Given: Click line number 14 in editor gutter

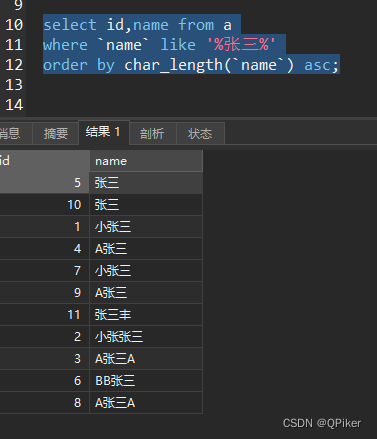Looking at the screenshot, I should click(14, 105).
